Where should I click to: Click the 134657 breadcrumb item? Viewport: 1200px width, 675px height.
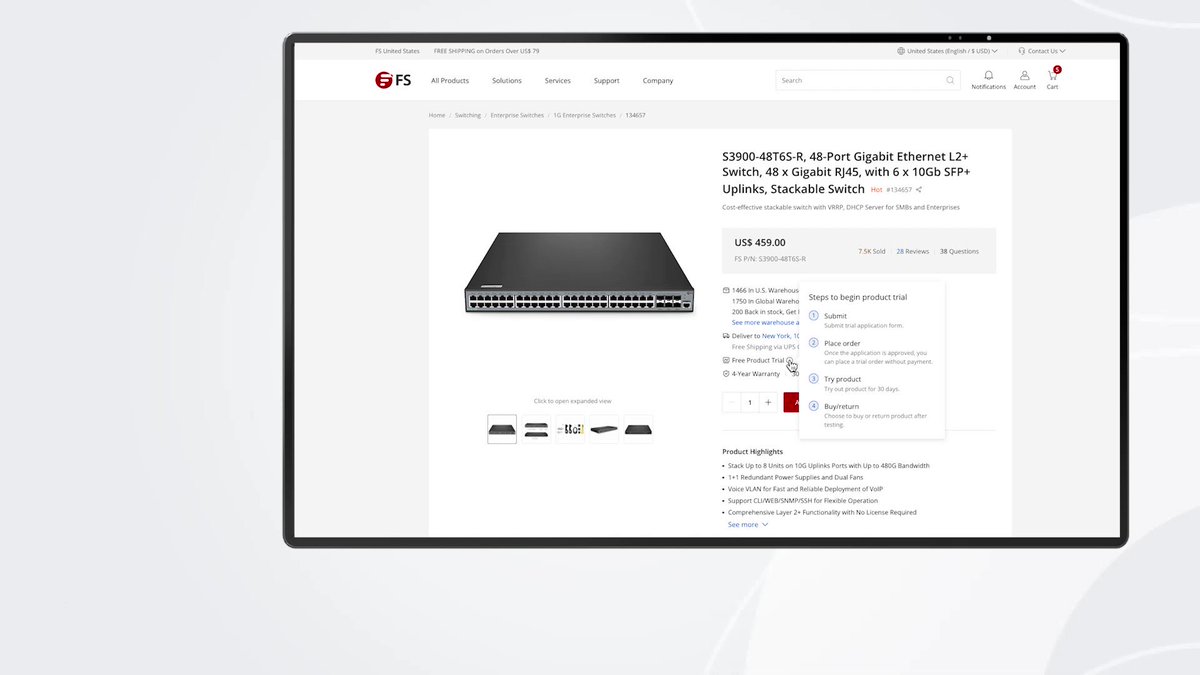[635, 115]
